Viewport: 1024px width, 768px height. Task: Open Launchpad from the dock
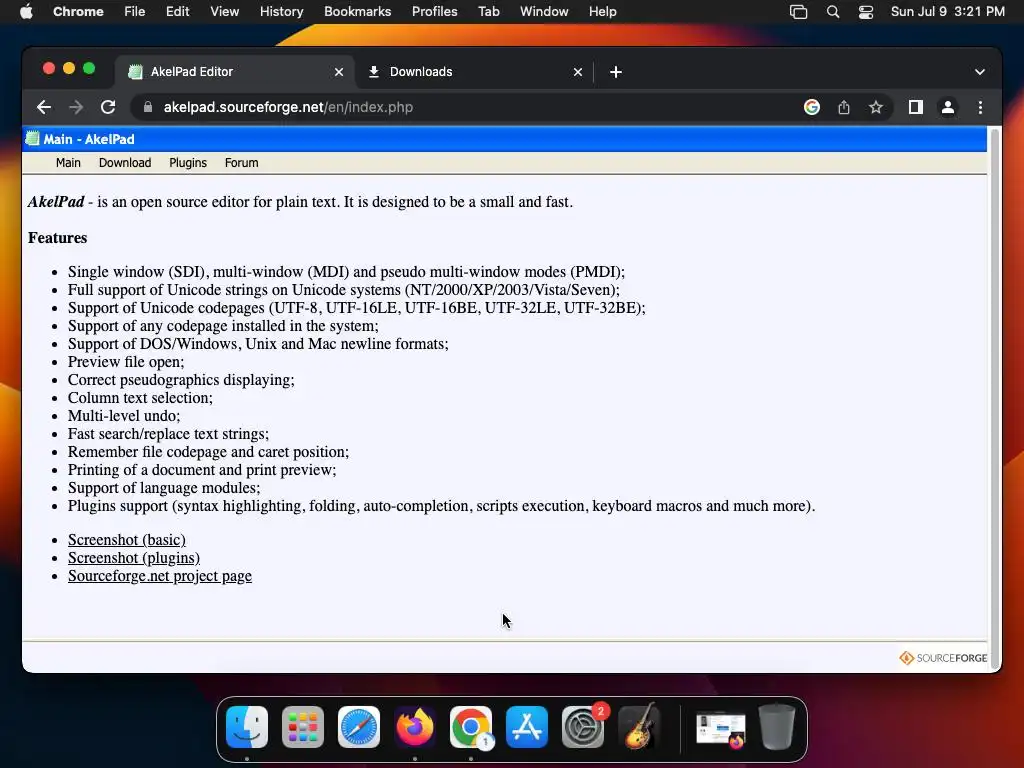tap(303, 727)
